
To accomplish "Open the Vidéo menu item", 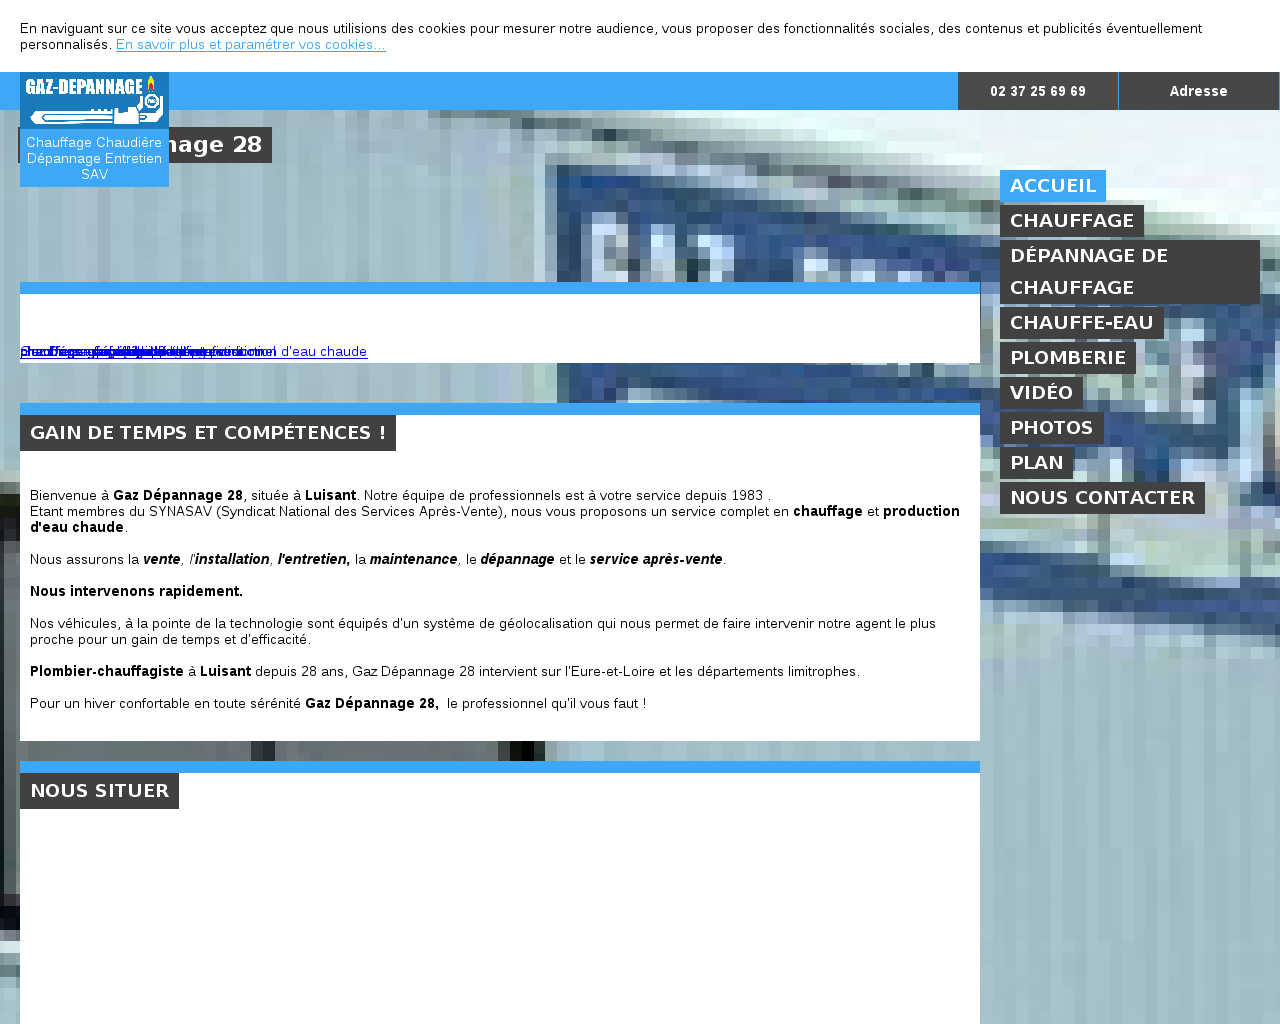I will click(1041, 393).
